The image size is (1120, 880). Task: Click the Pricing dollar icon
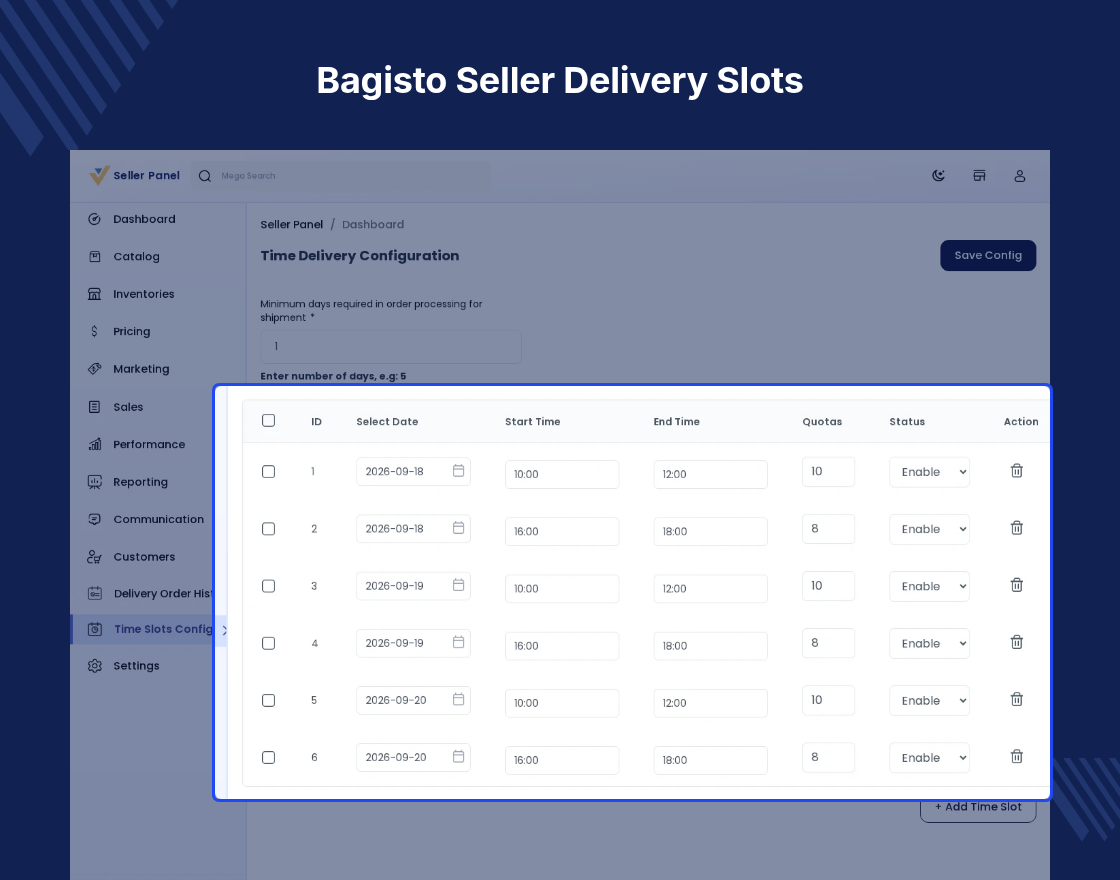coord(94,331)
